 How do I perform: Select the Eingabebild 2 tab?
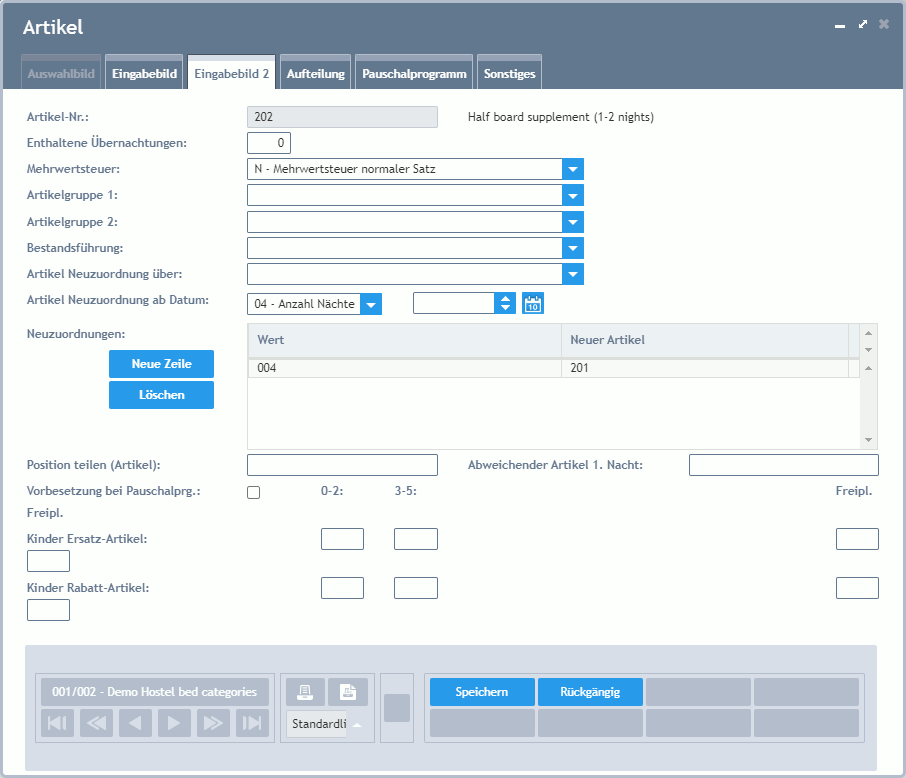tap(232, 73)
